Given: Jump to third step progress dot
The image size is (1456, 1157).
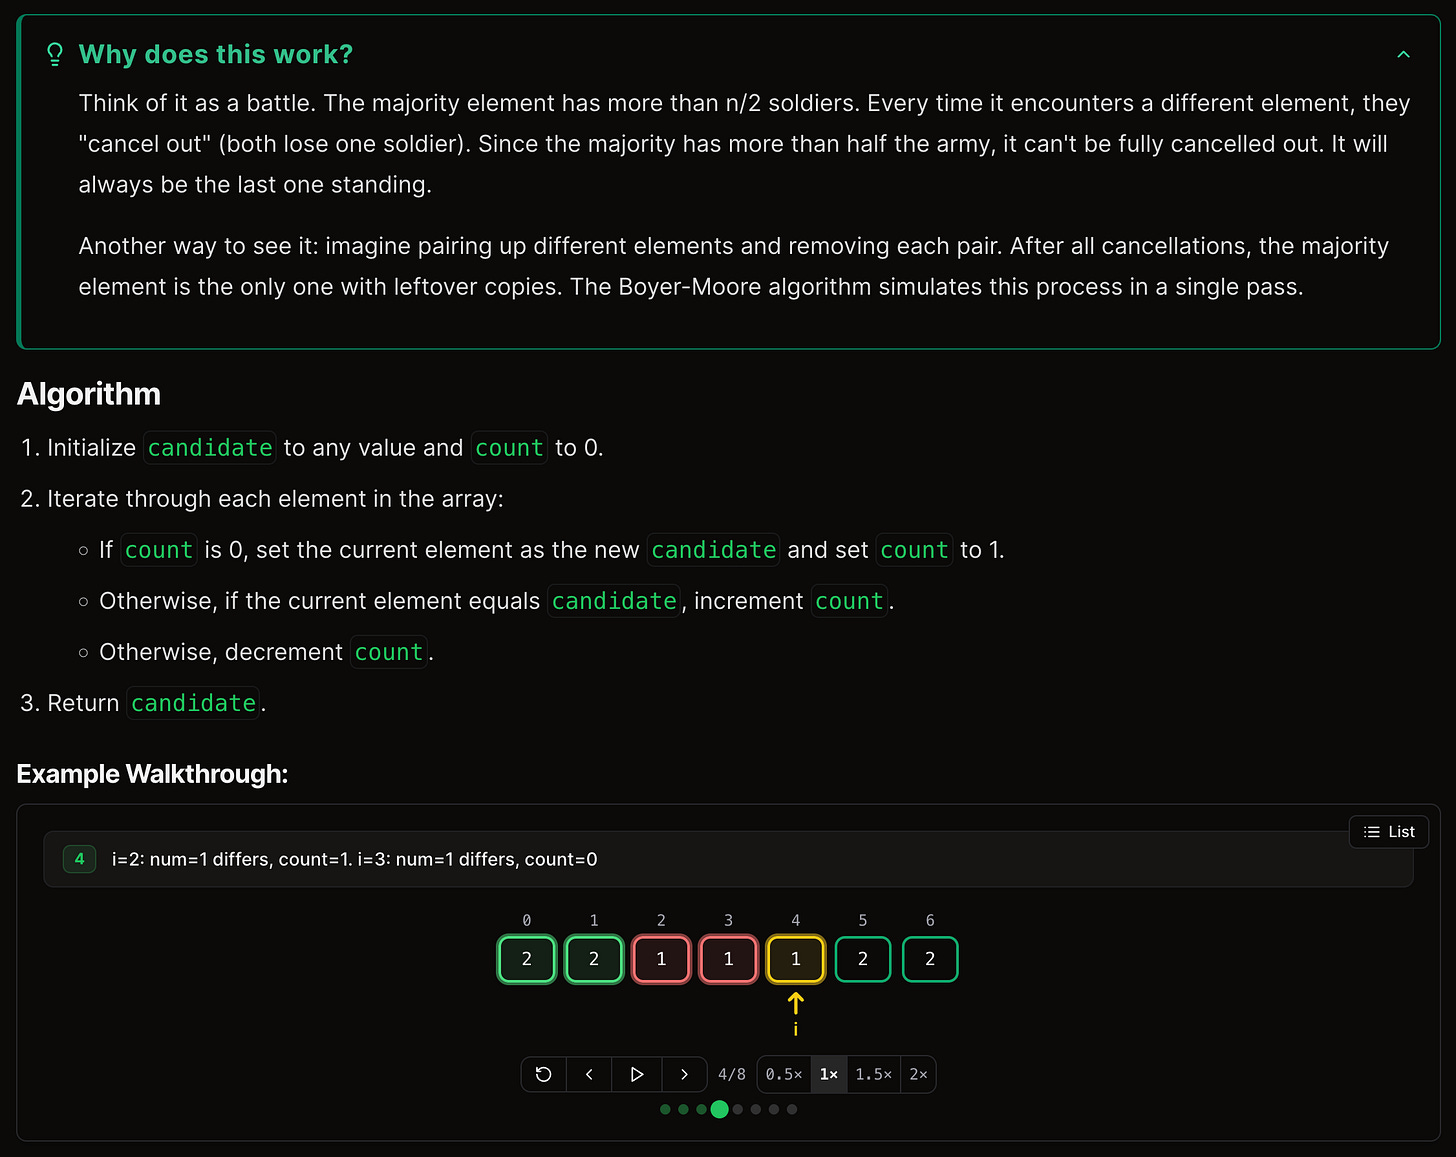Looking at the screenshot, I should point(701,1109).
